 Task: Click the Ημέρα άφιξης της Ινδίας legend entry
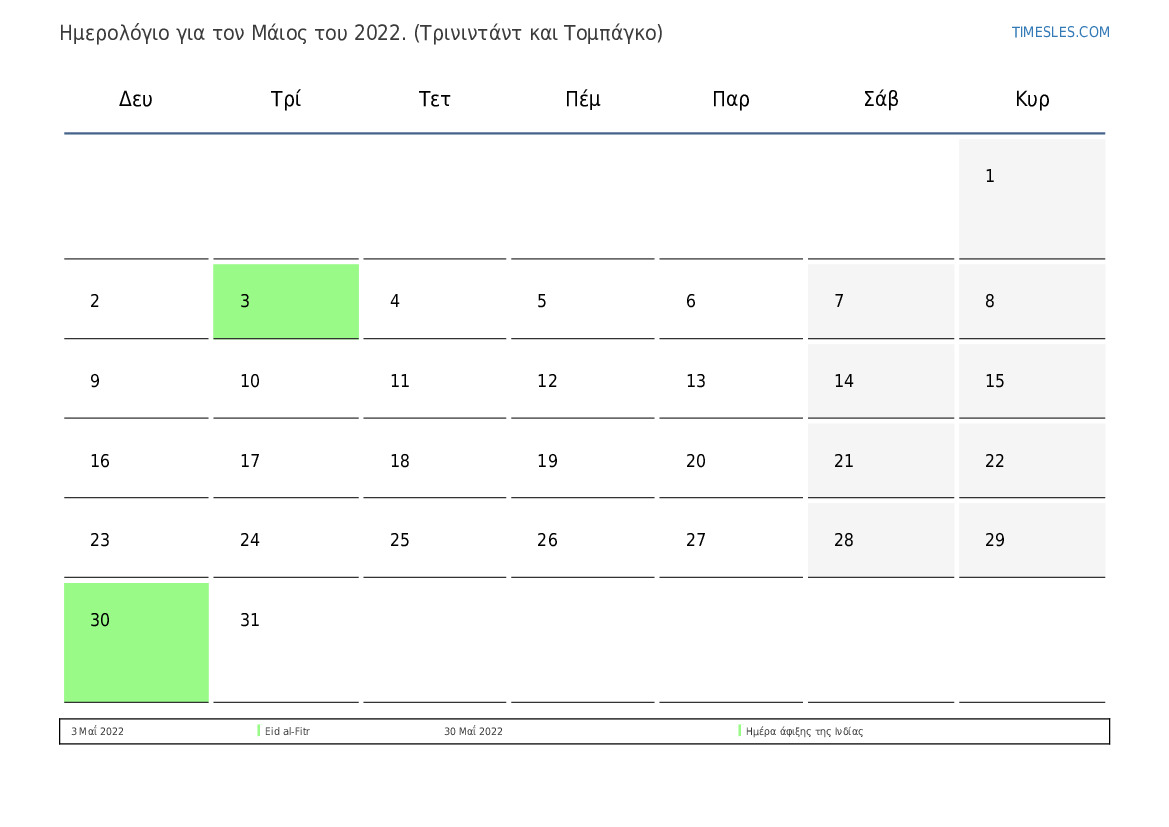[804, 731]
